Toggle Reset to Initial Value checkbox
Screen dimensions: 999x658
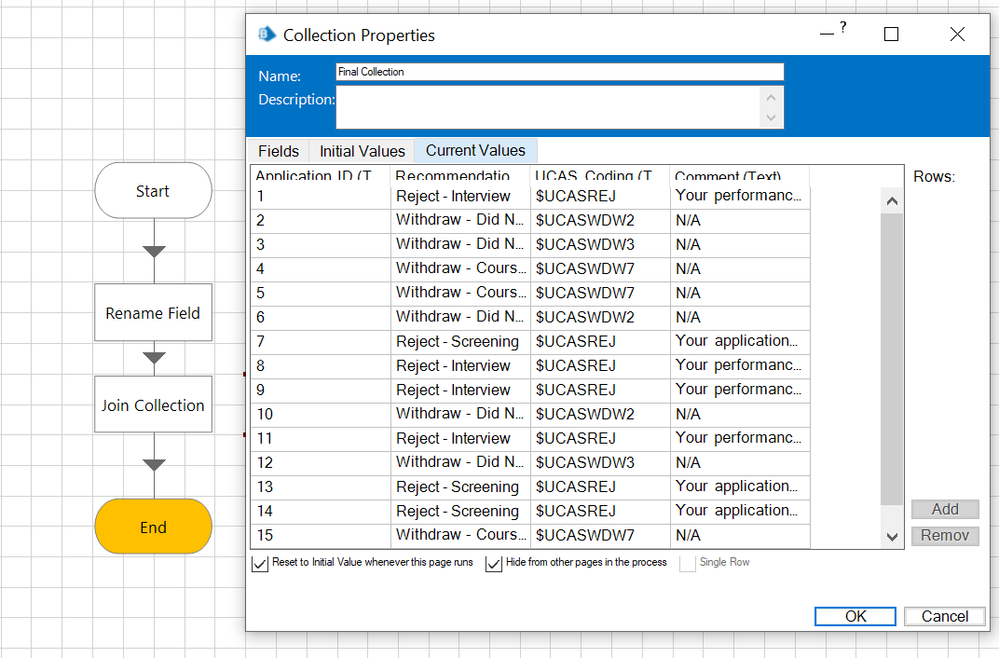260,564
